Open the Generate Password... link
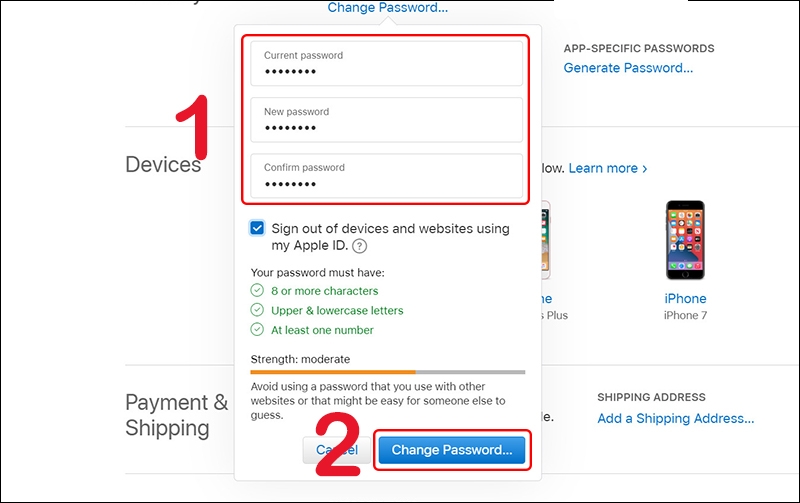 coord(628,68)
